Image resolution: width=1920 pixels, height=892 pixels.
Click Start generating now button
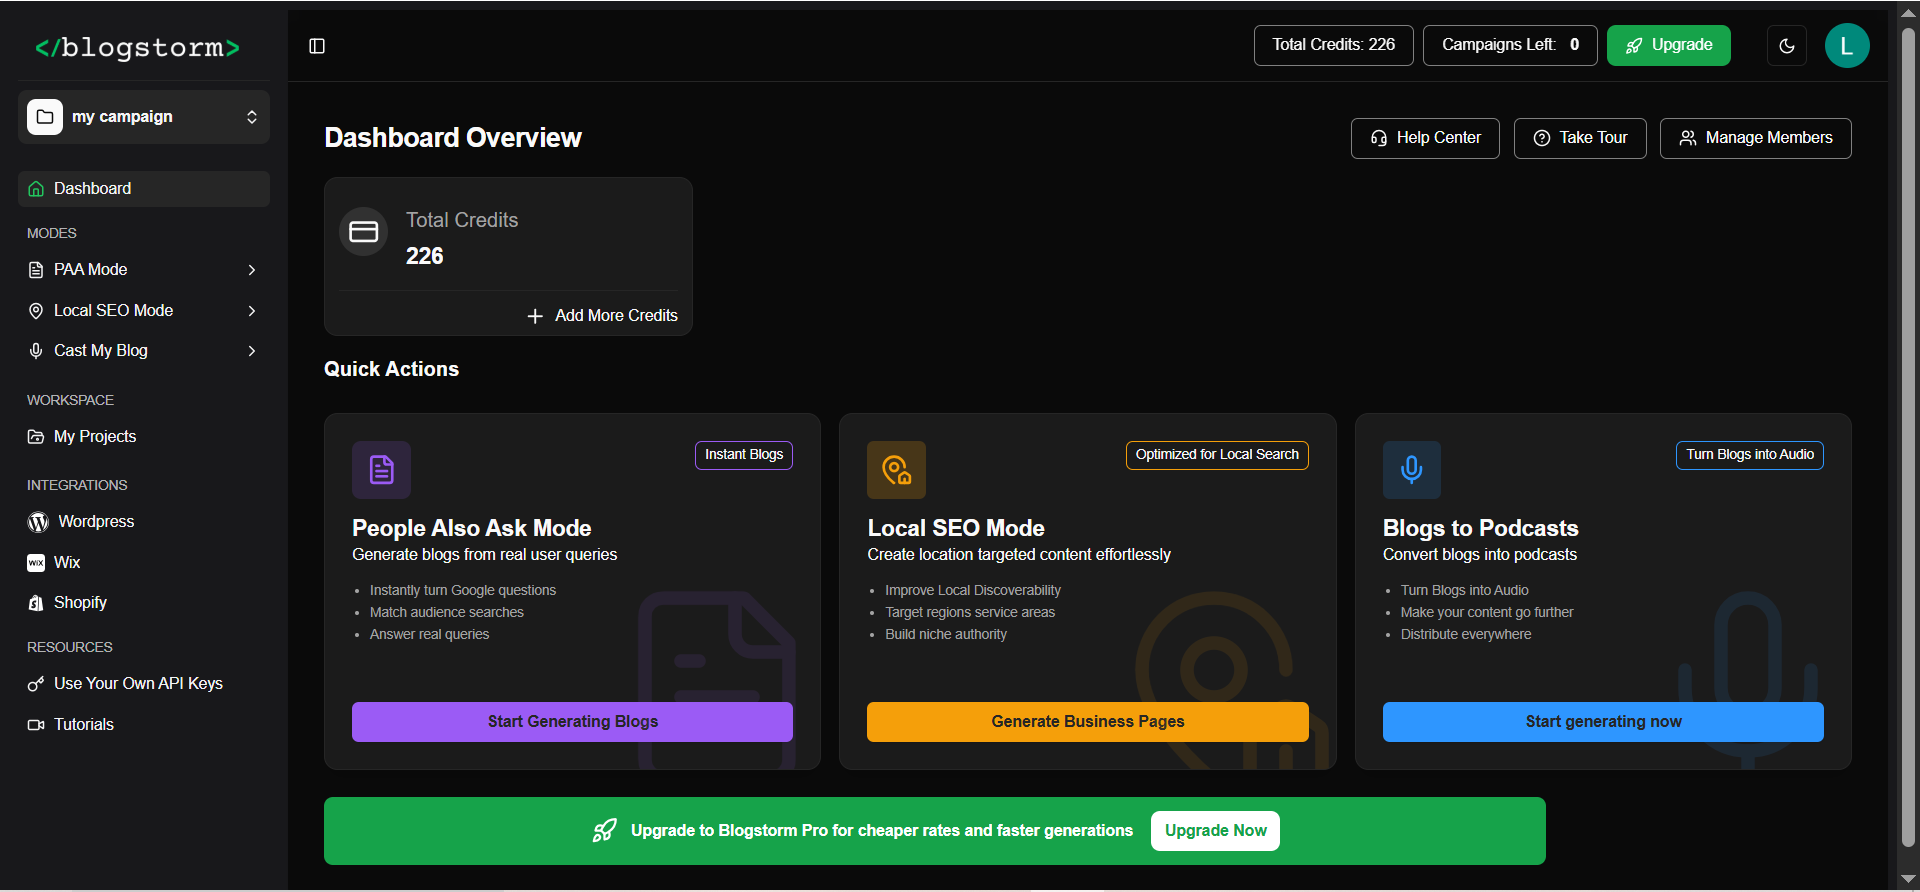(1603, 722)
